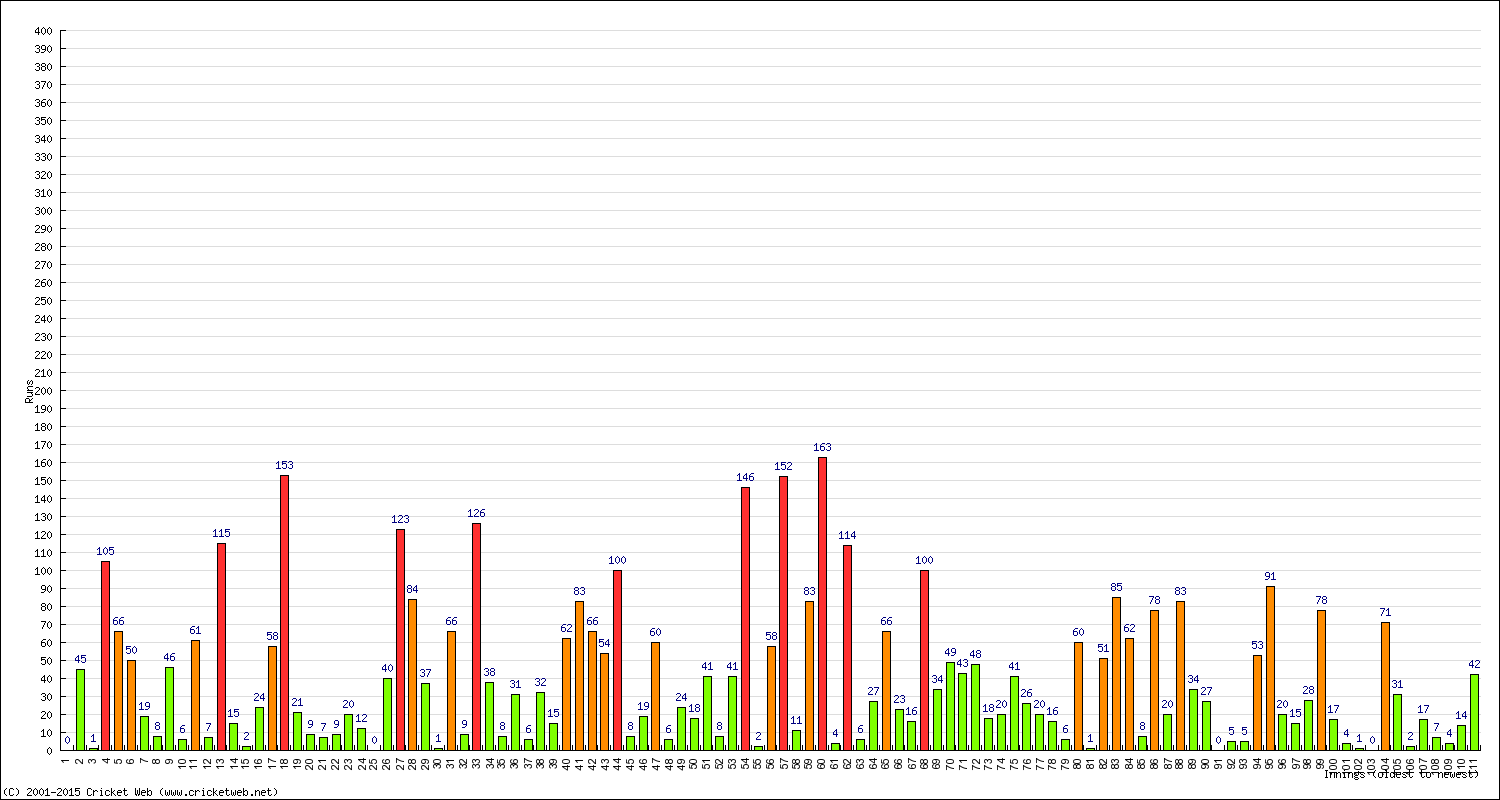Click the orange bar labeled 50

[131, 705]
